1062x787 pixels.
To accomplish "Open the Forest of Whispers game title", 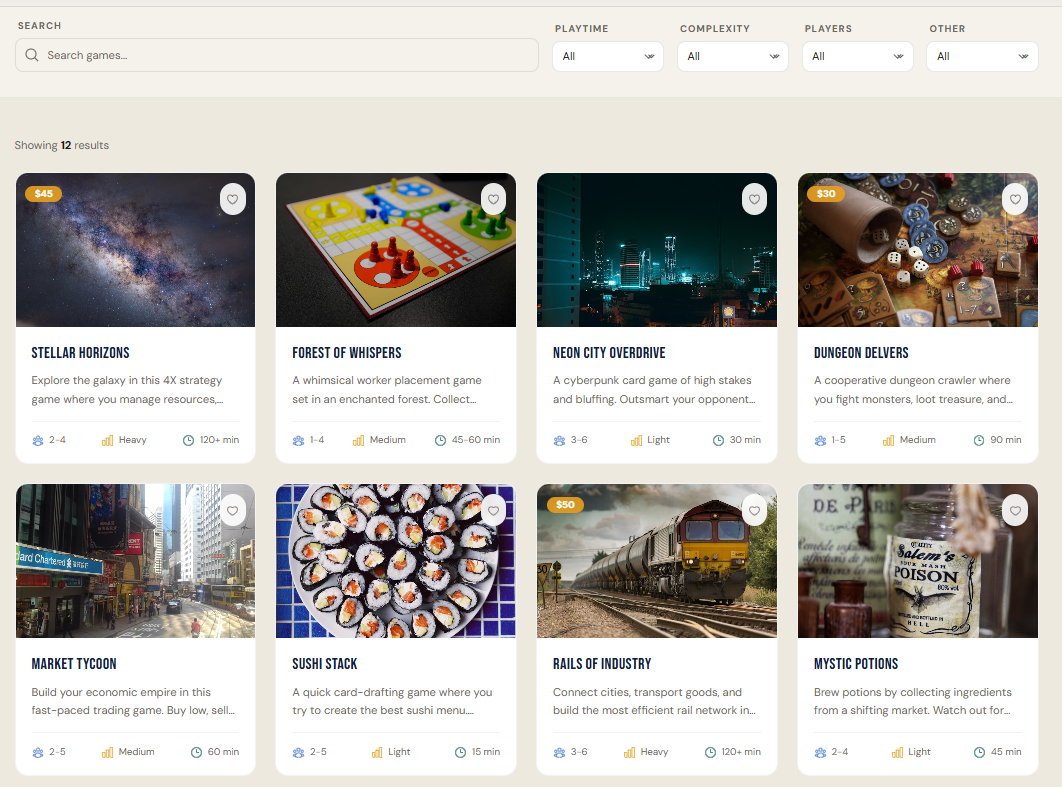I will pyautogui.click(x=347, y=353).
